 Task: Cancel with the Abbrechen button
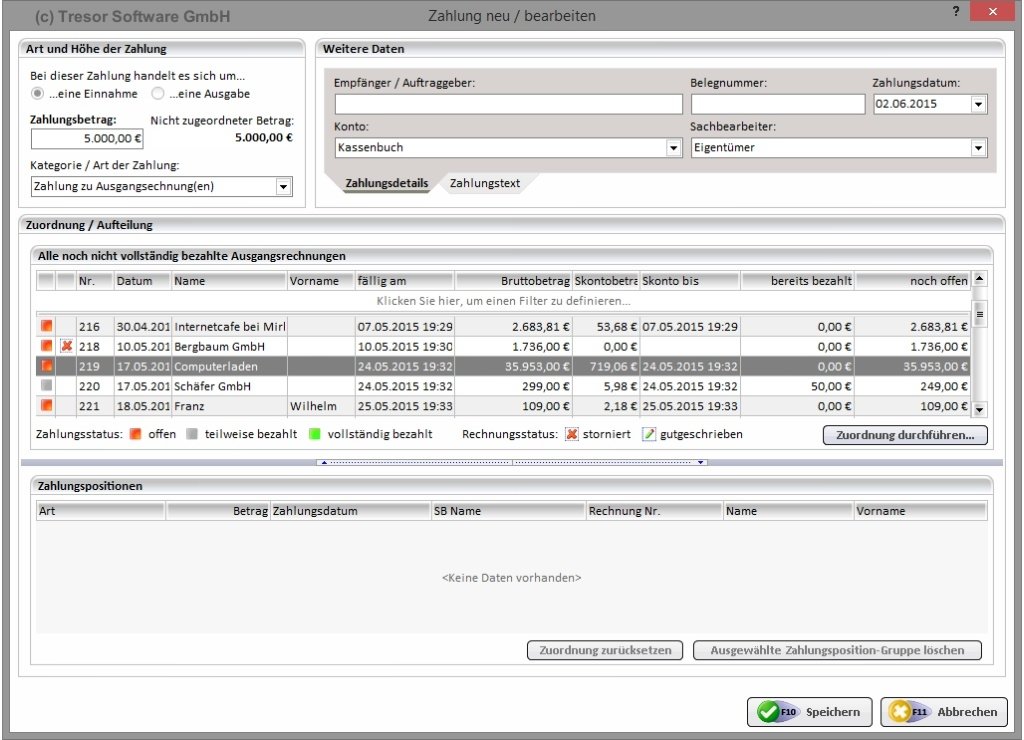pos(944,711)
